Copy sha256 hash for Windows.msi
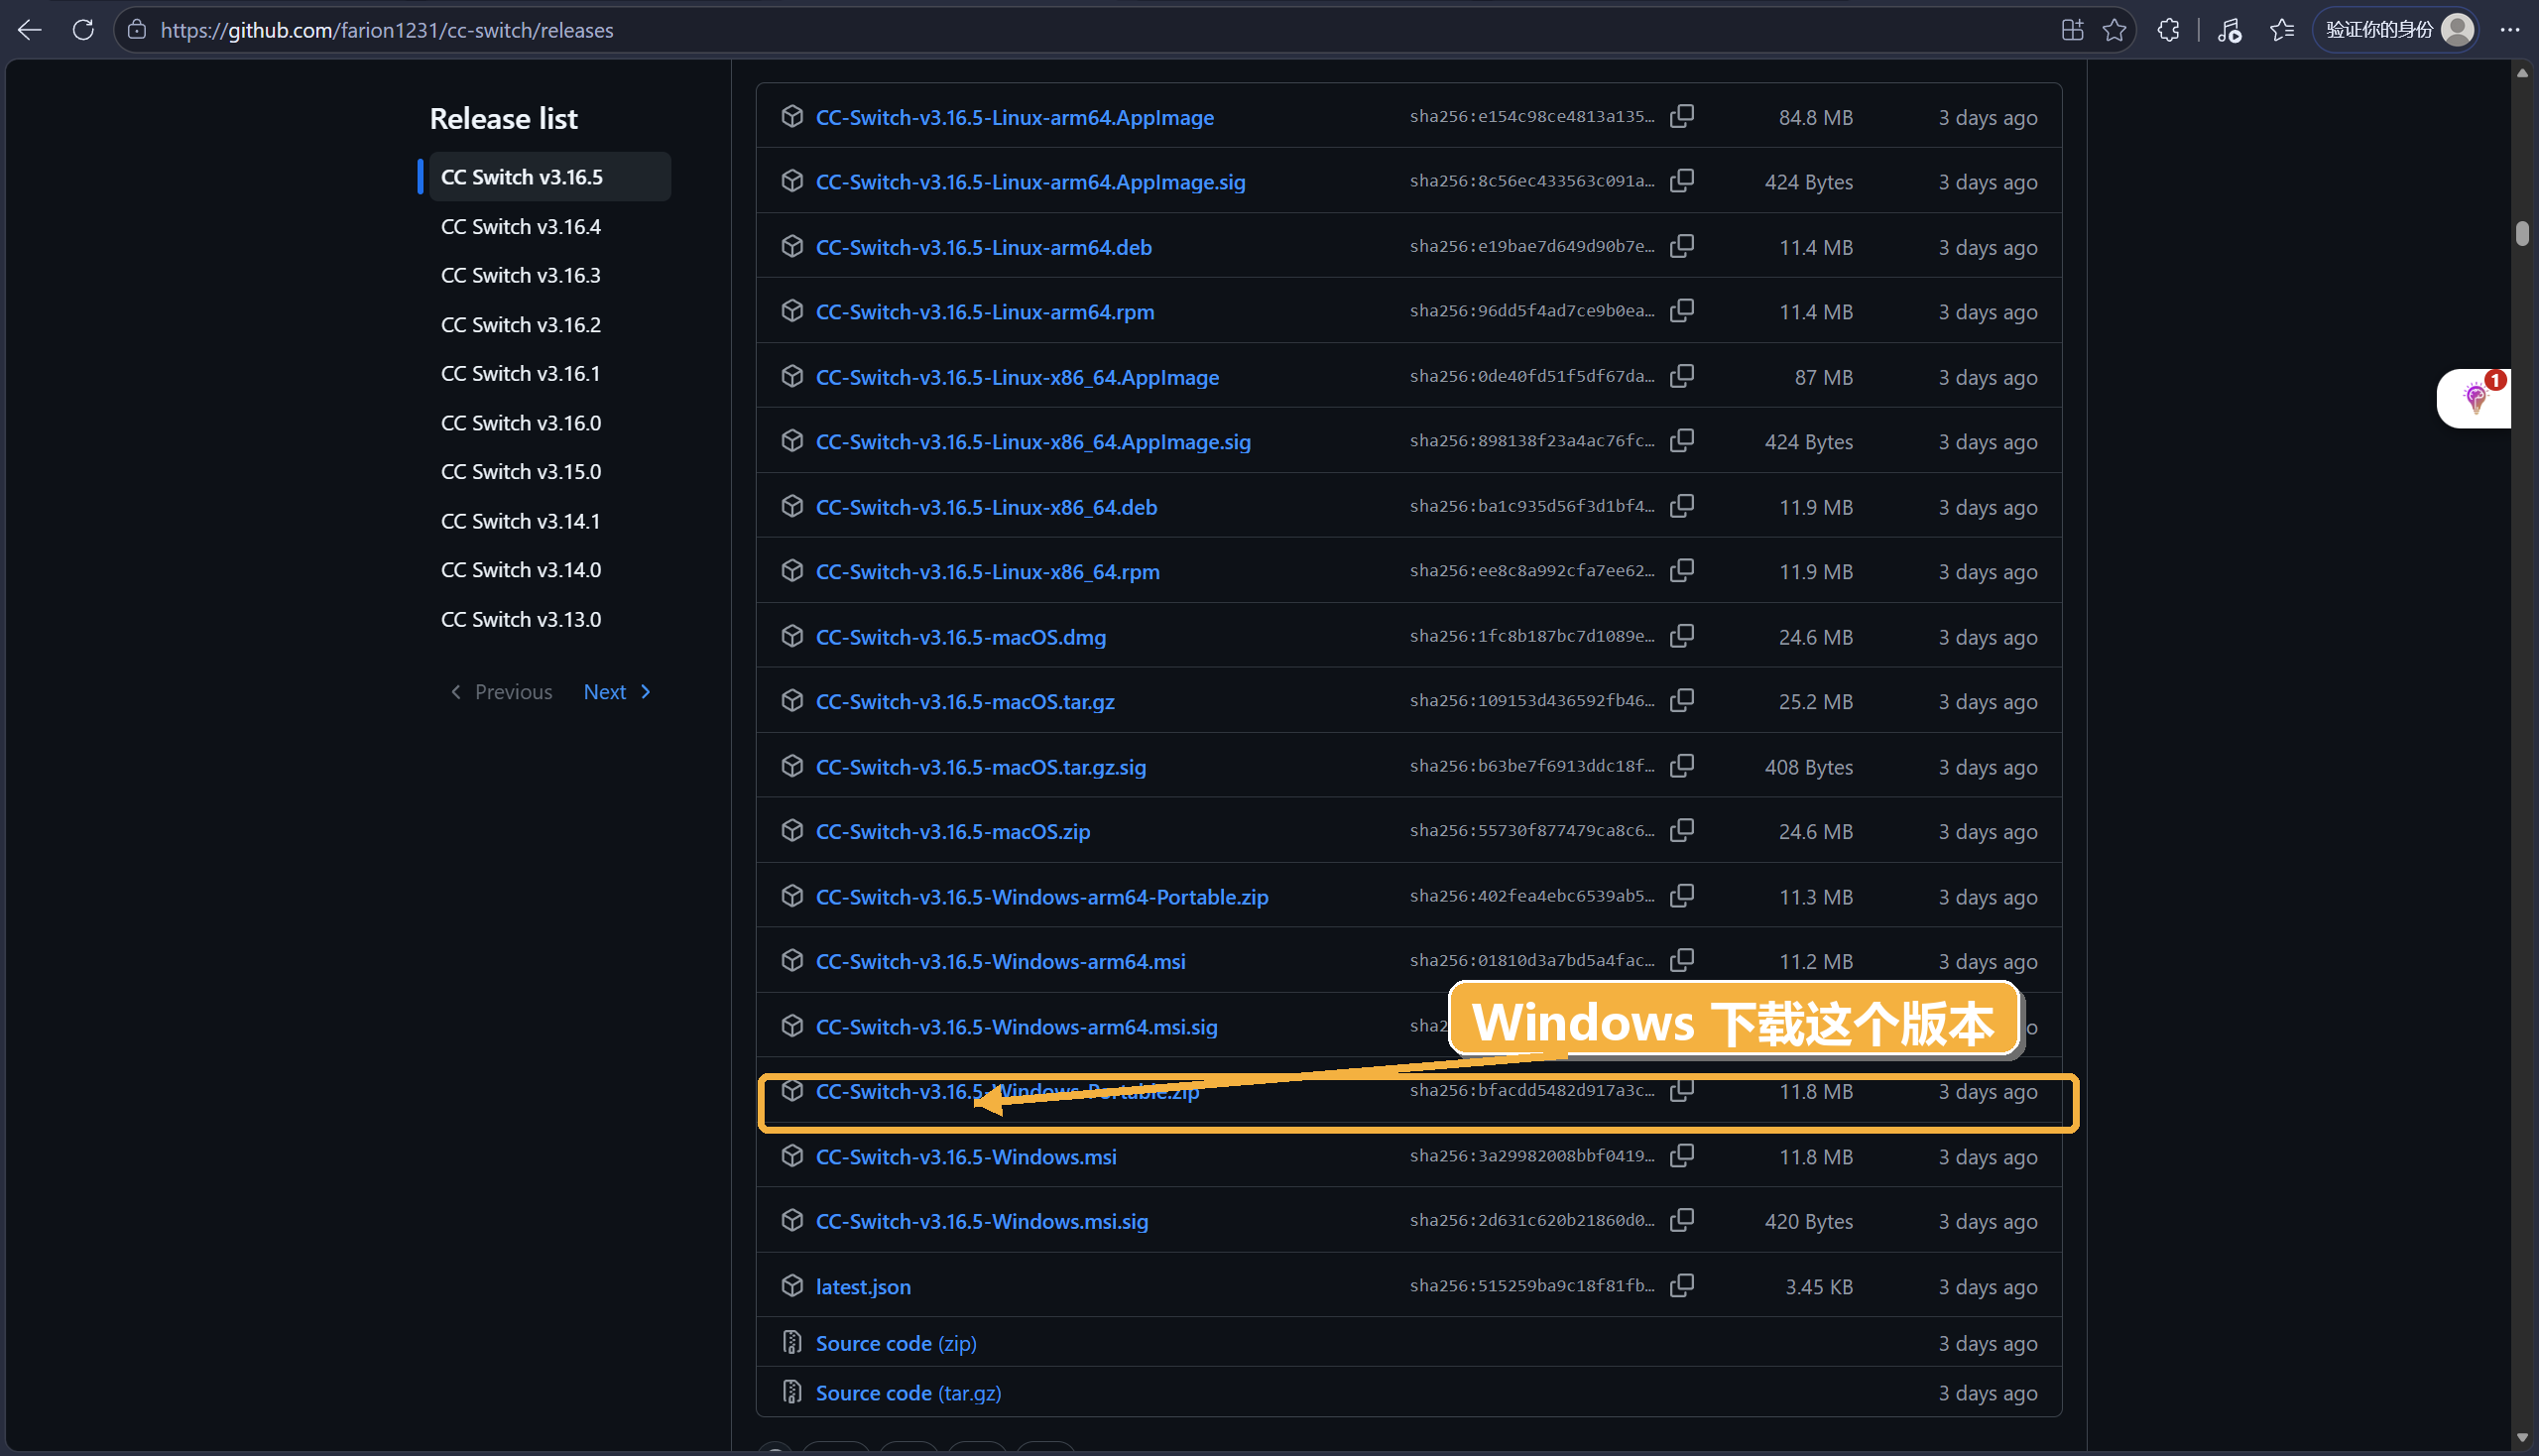Image resolution: width=2539 pixels, height=1456 pixels. (x=1682, y=1156)
